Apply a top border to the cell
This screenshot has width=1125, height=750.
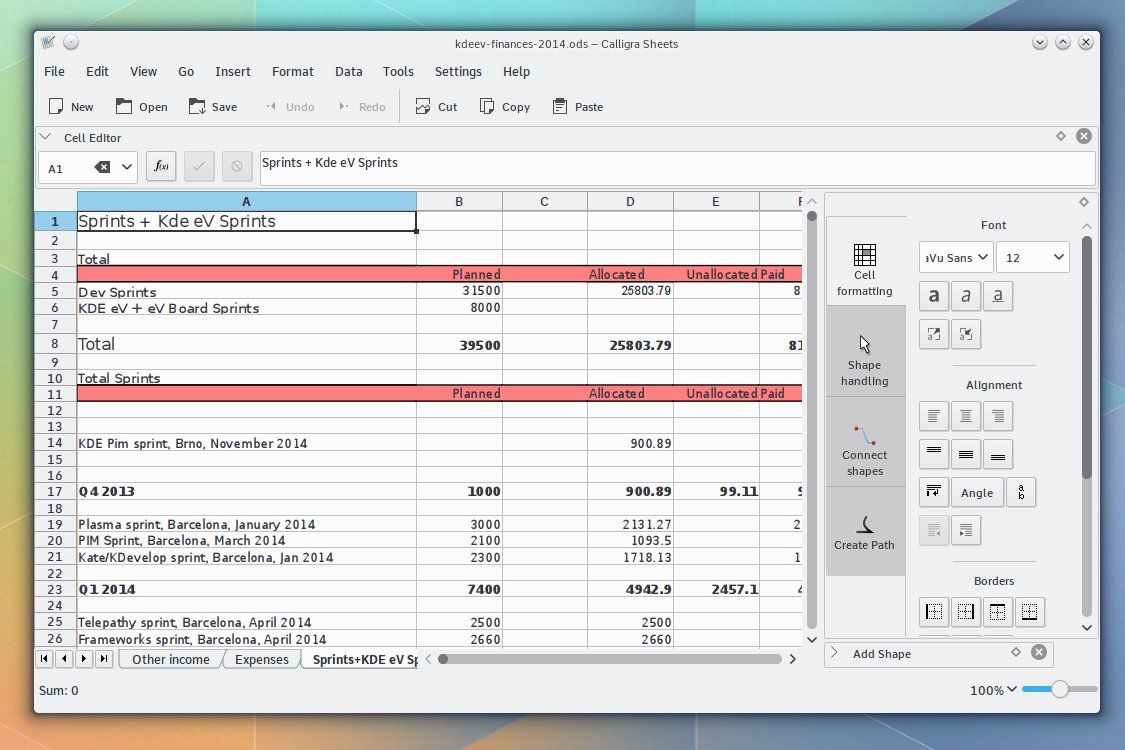[x=997, y=611]
